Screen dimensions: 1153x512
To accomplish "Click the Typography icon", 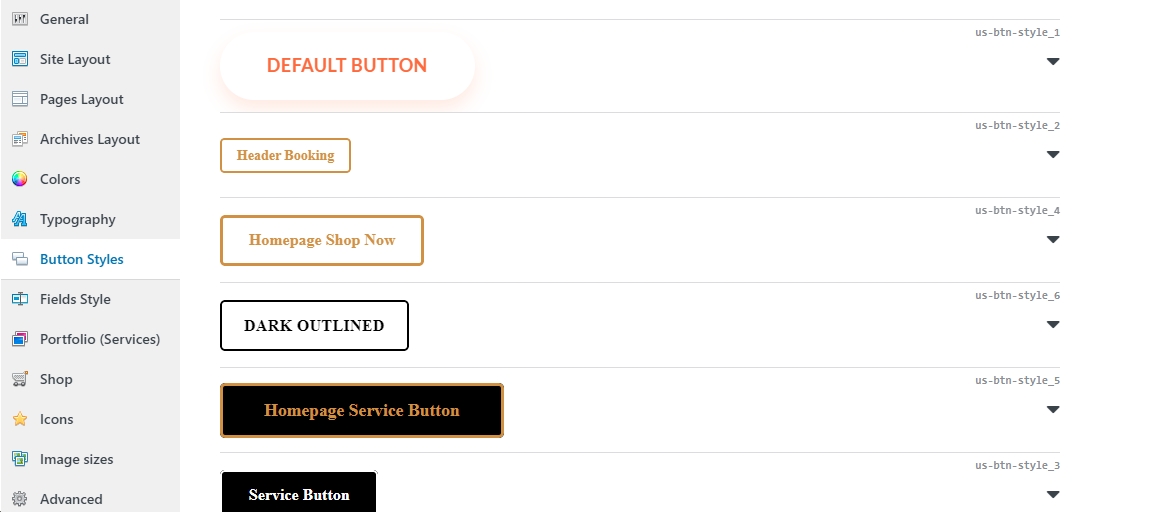I will (x=20, y=219).
